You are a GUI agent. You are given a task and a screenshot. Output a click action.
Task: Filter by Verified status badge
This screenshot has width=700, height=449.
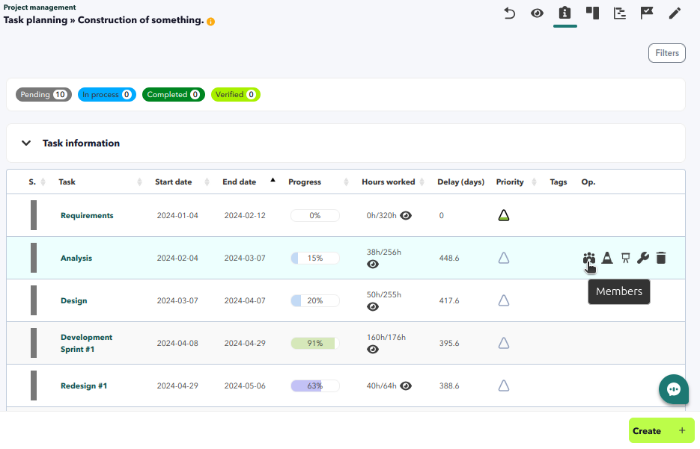tap(235, 95)
